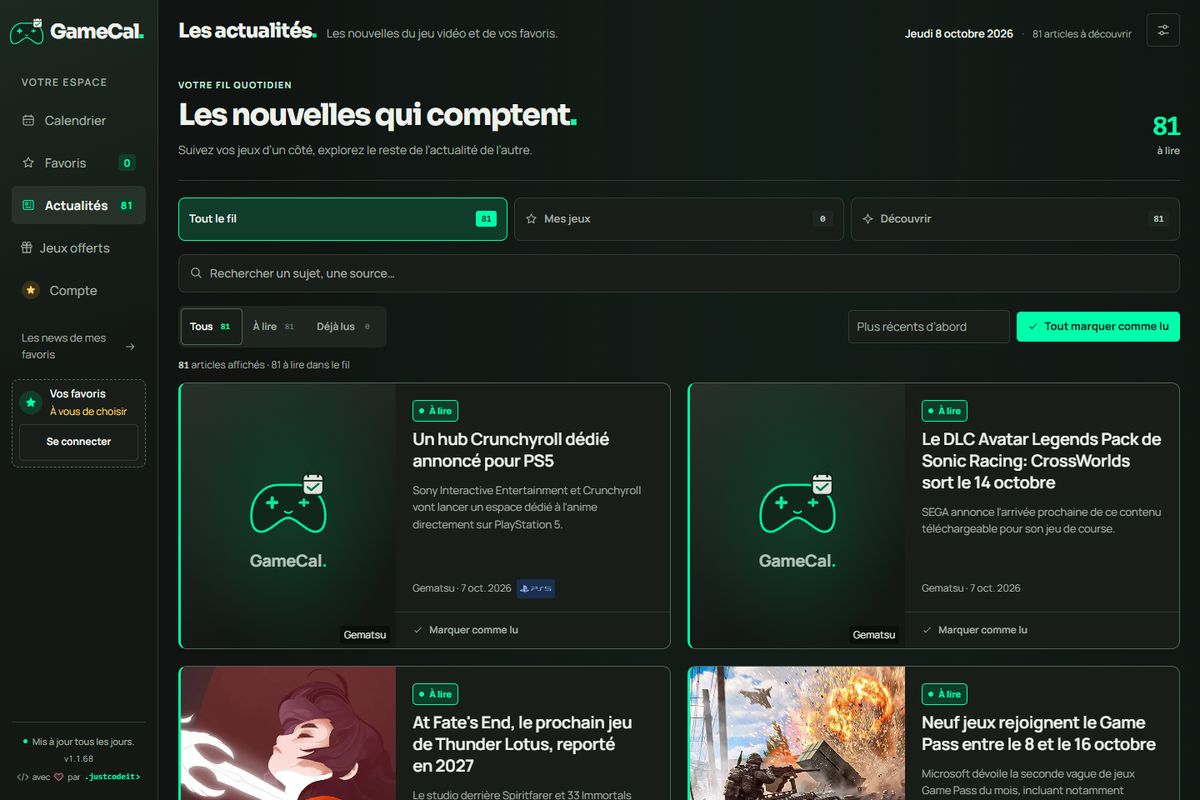Click the At Fate's End artwork thumbnail
The width and height of the screenshot is (1200, 800).
[x=288, y=733]
